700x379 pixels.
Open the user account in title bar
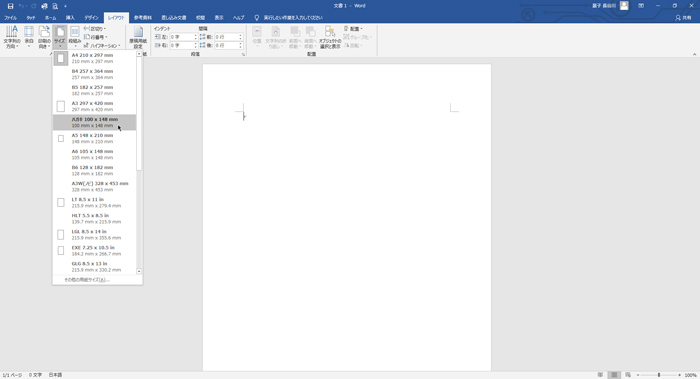point(610,6)
